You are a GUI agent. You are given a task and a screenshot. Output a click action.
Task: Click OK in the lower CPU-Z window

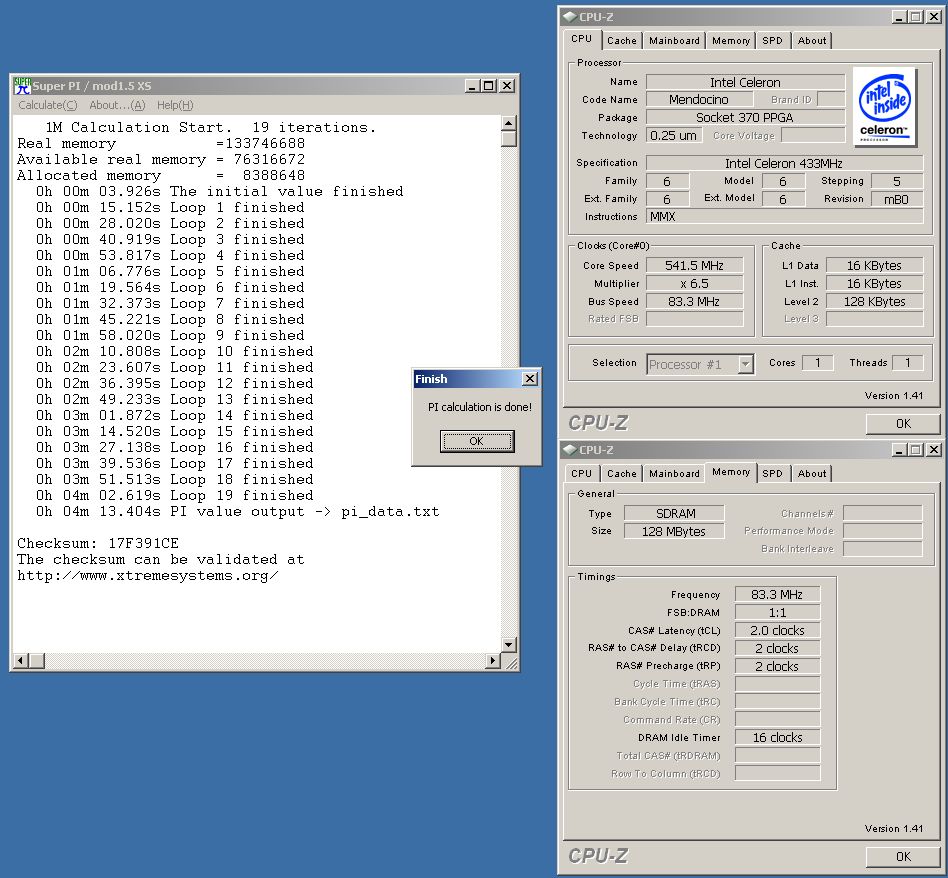point(903,857)
